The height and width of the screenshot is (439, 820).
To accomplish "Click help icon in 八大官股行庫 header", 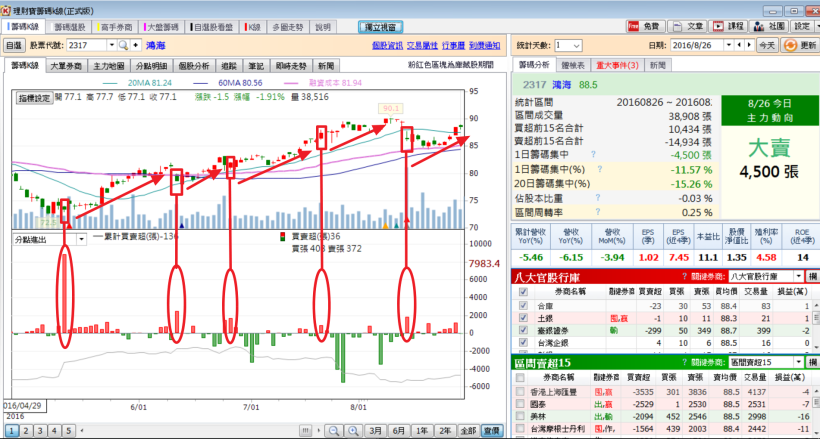I will 684,276.
